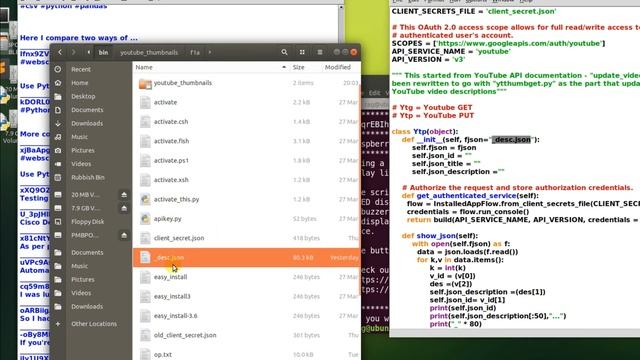The width and height of the screenshot is (640, 360).
Task: Show previous path segments with the left arrow
Action: [89, 52]
